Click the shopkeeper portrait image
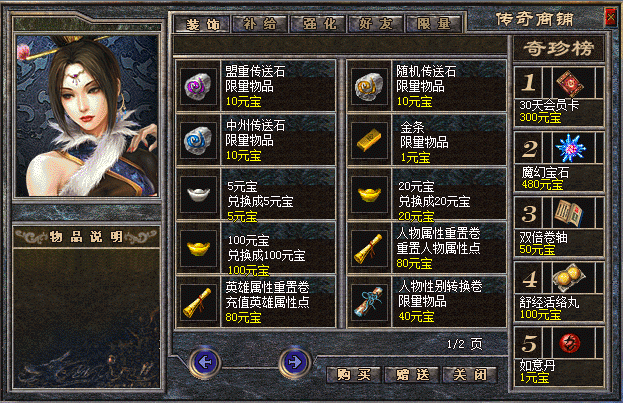The width and height of the screenshot is (623, 403). pos(87,116)
